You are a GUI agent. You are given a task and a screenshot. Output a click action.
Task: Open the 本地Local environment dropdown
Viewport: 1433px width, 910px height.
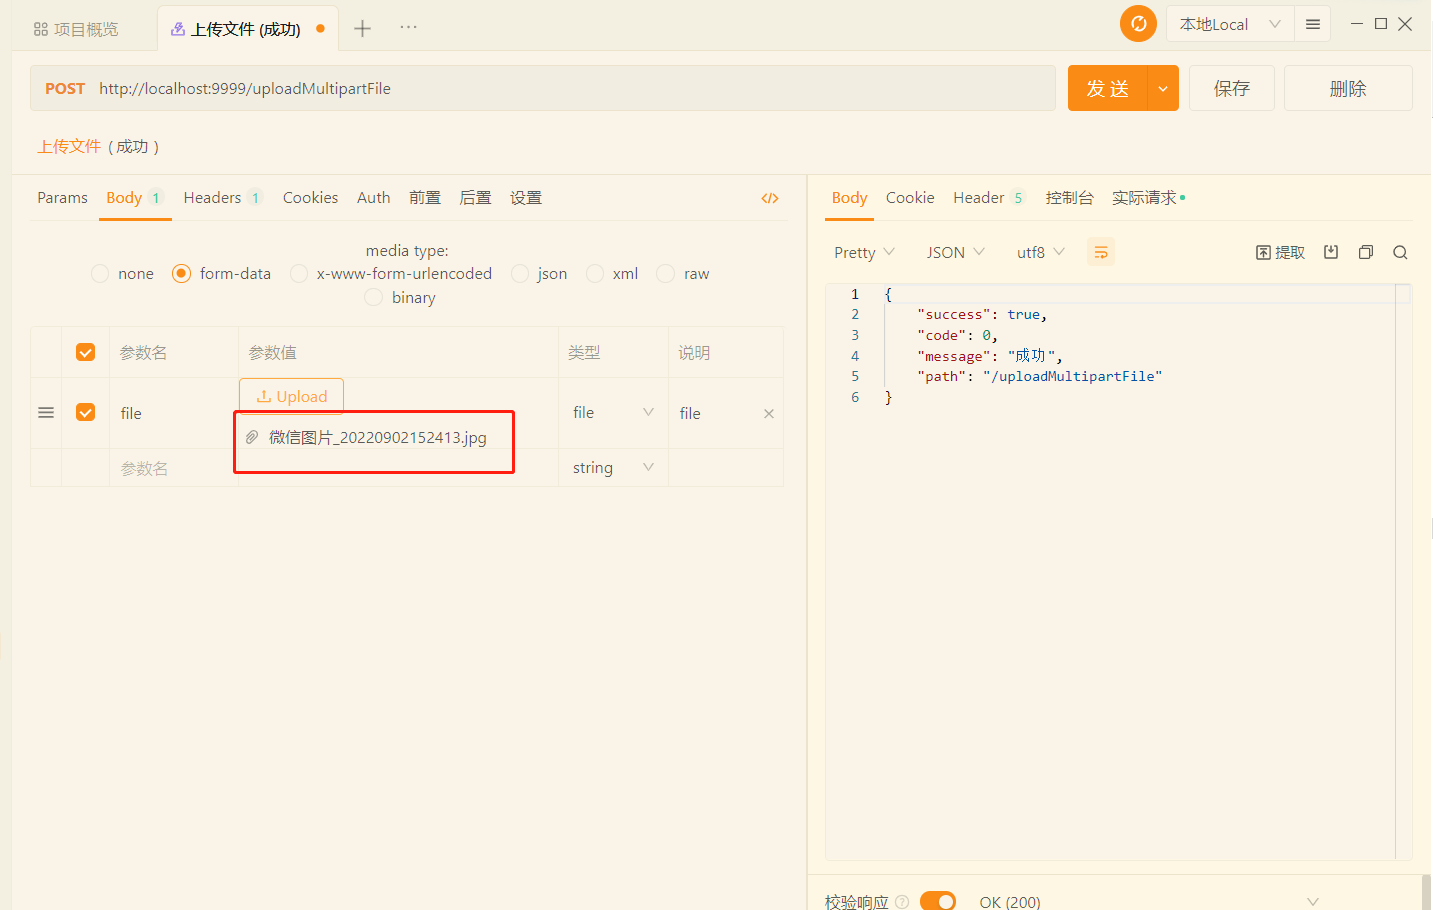tap(1228, 23)
